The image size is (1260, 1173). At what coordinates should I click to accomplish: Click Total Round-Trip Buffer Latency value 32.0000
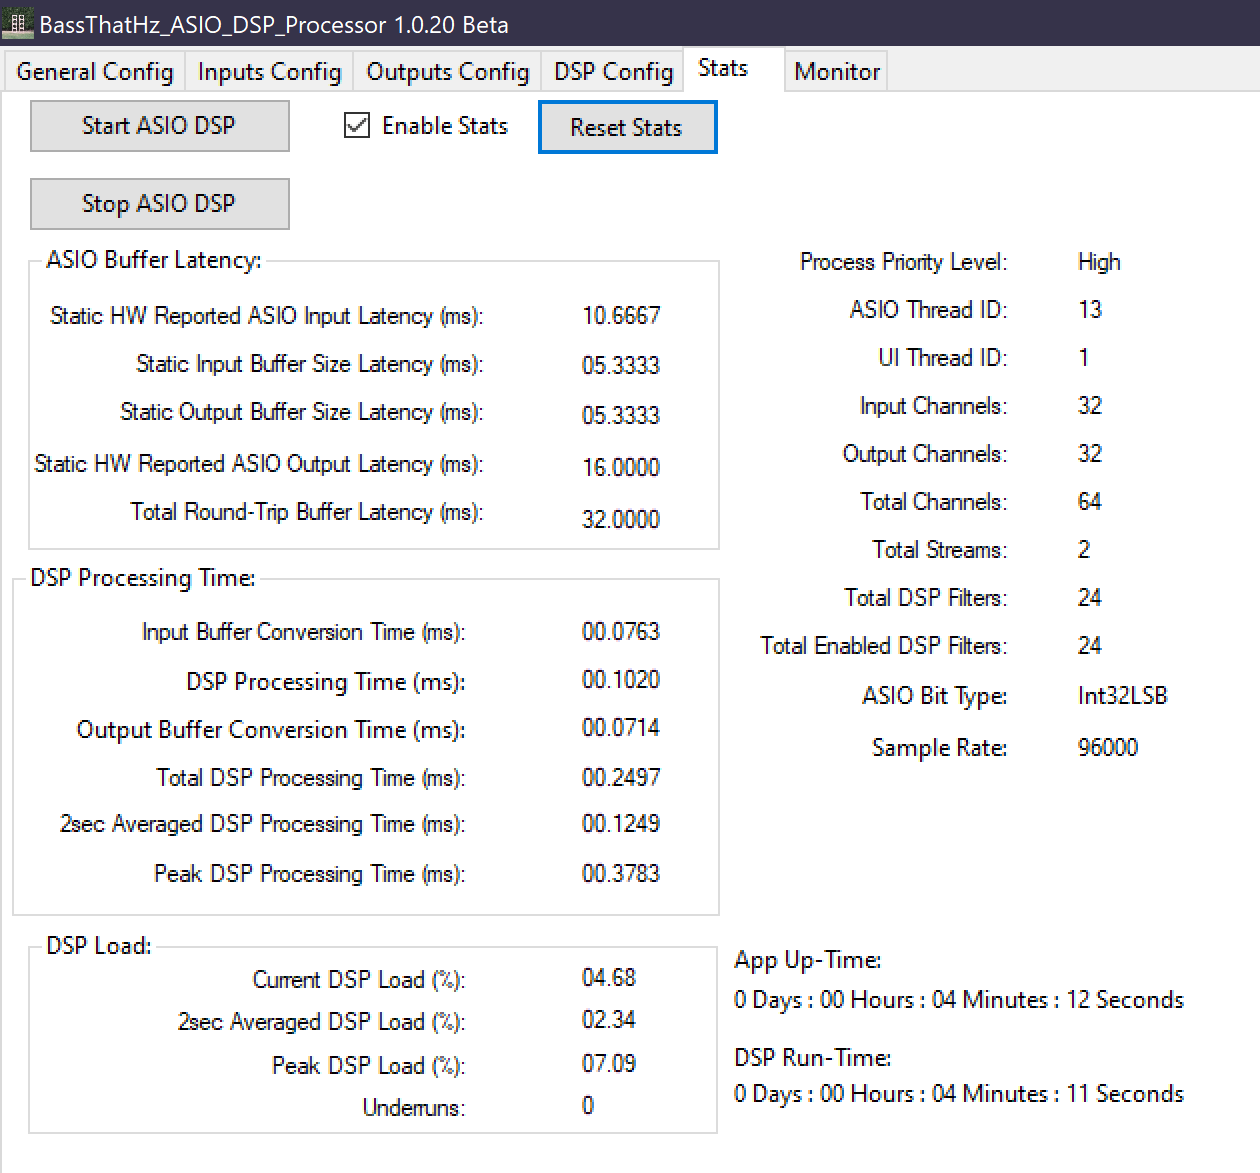[621, 519]
